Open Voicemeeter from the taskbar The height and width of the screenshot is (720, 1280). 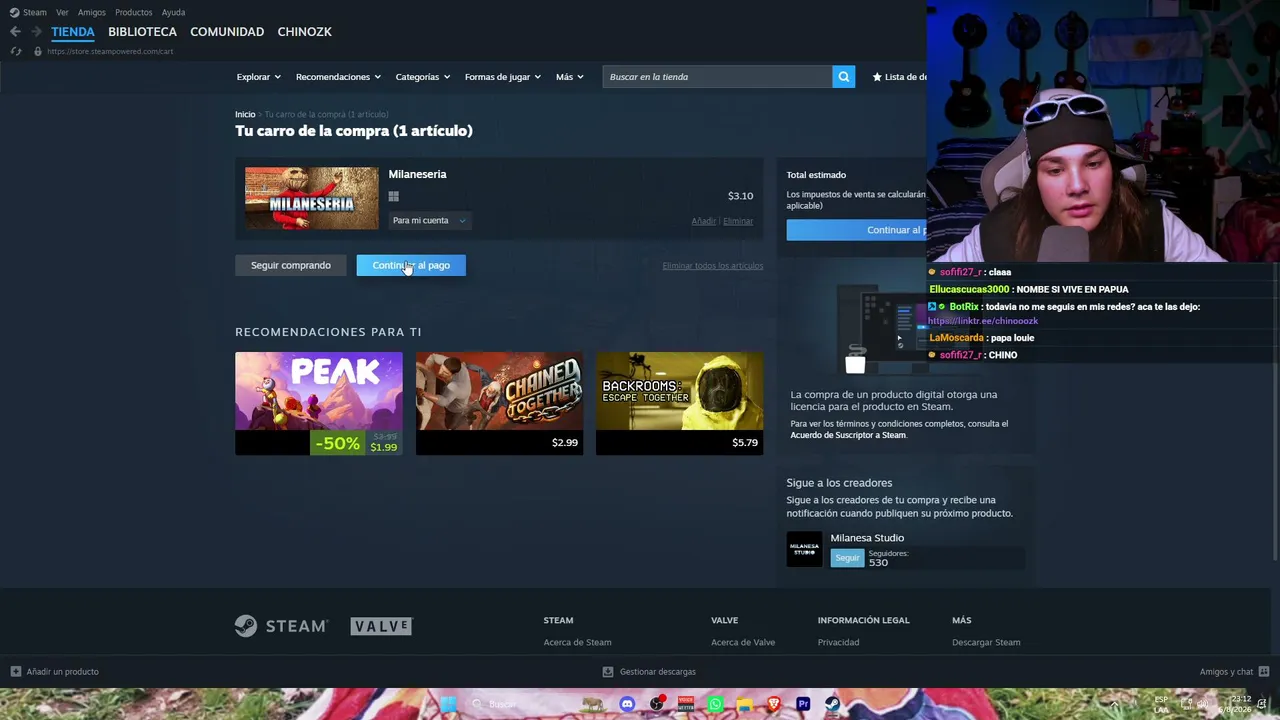[686, 704]
